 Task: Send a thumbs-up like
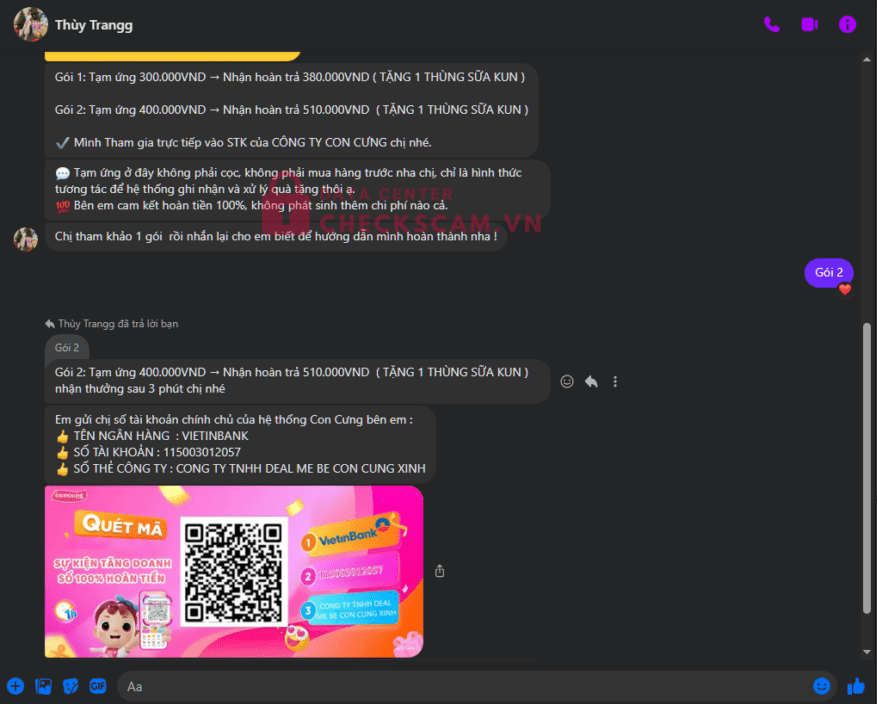pyautogui.click(x=856, y=686)
